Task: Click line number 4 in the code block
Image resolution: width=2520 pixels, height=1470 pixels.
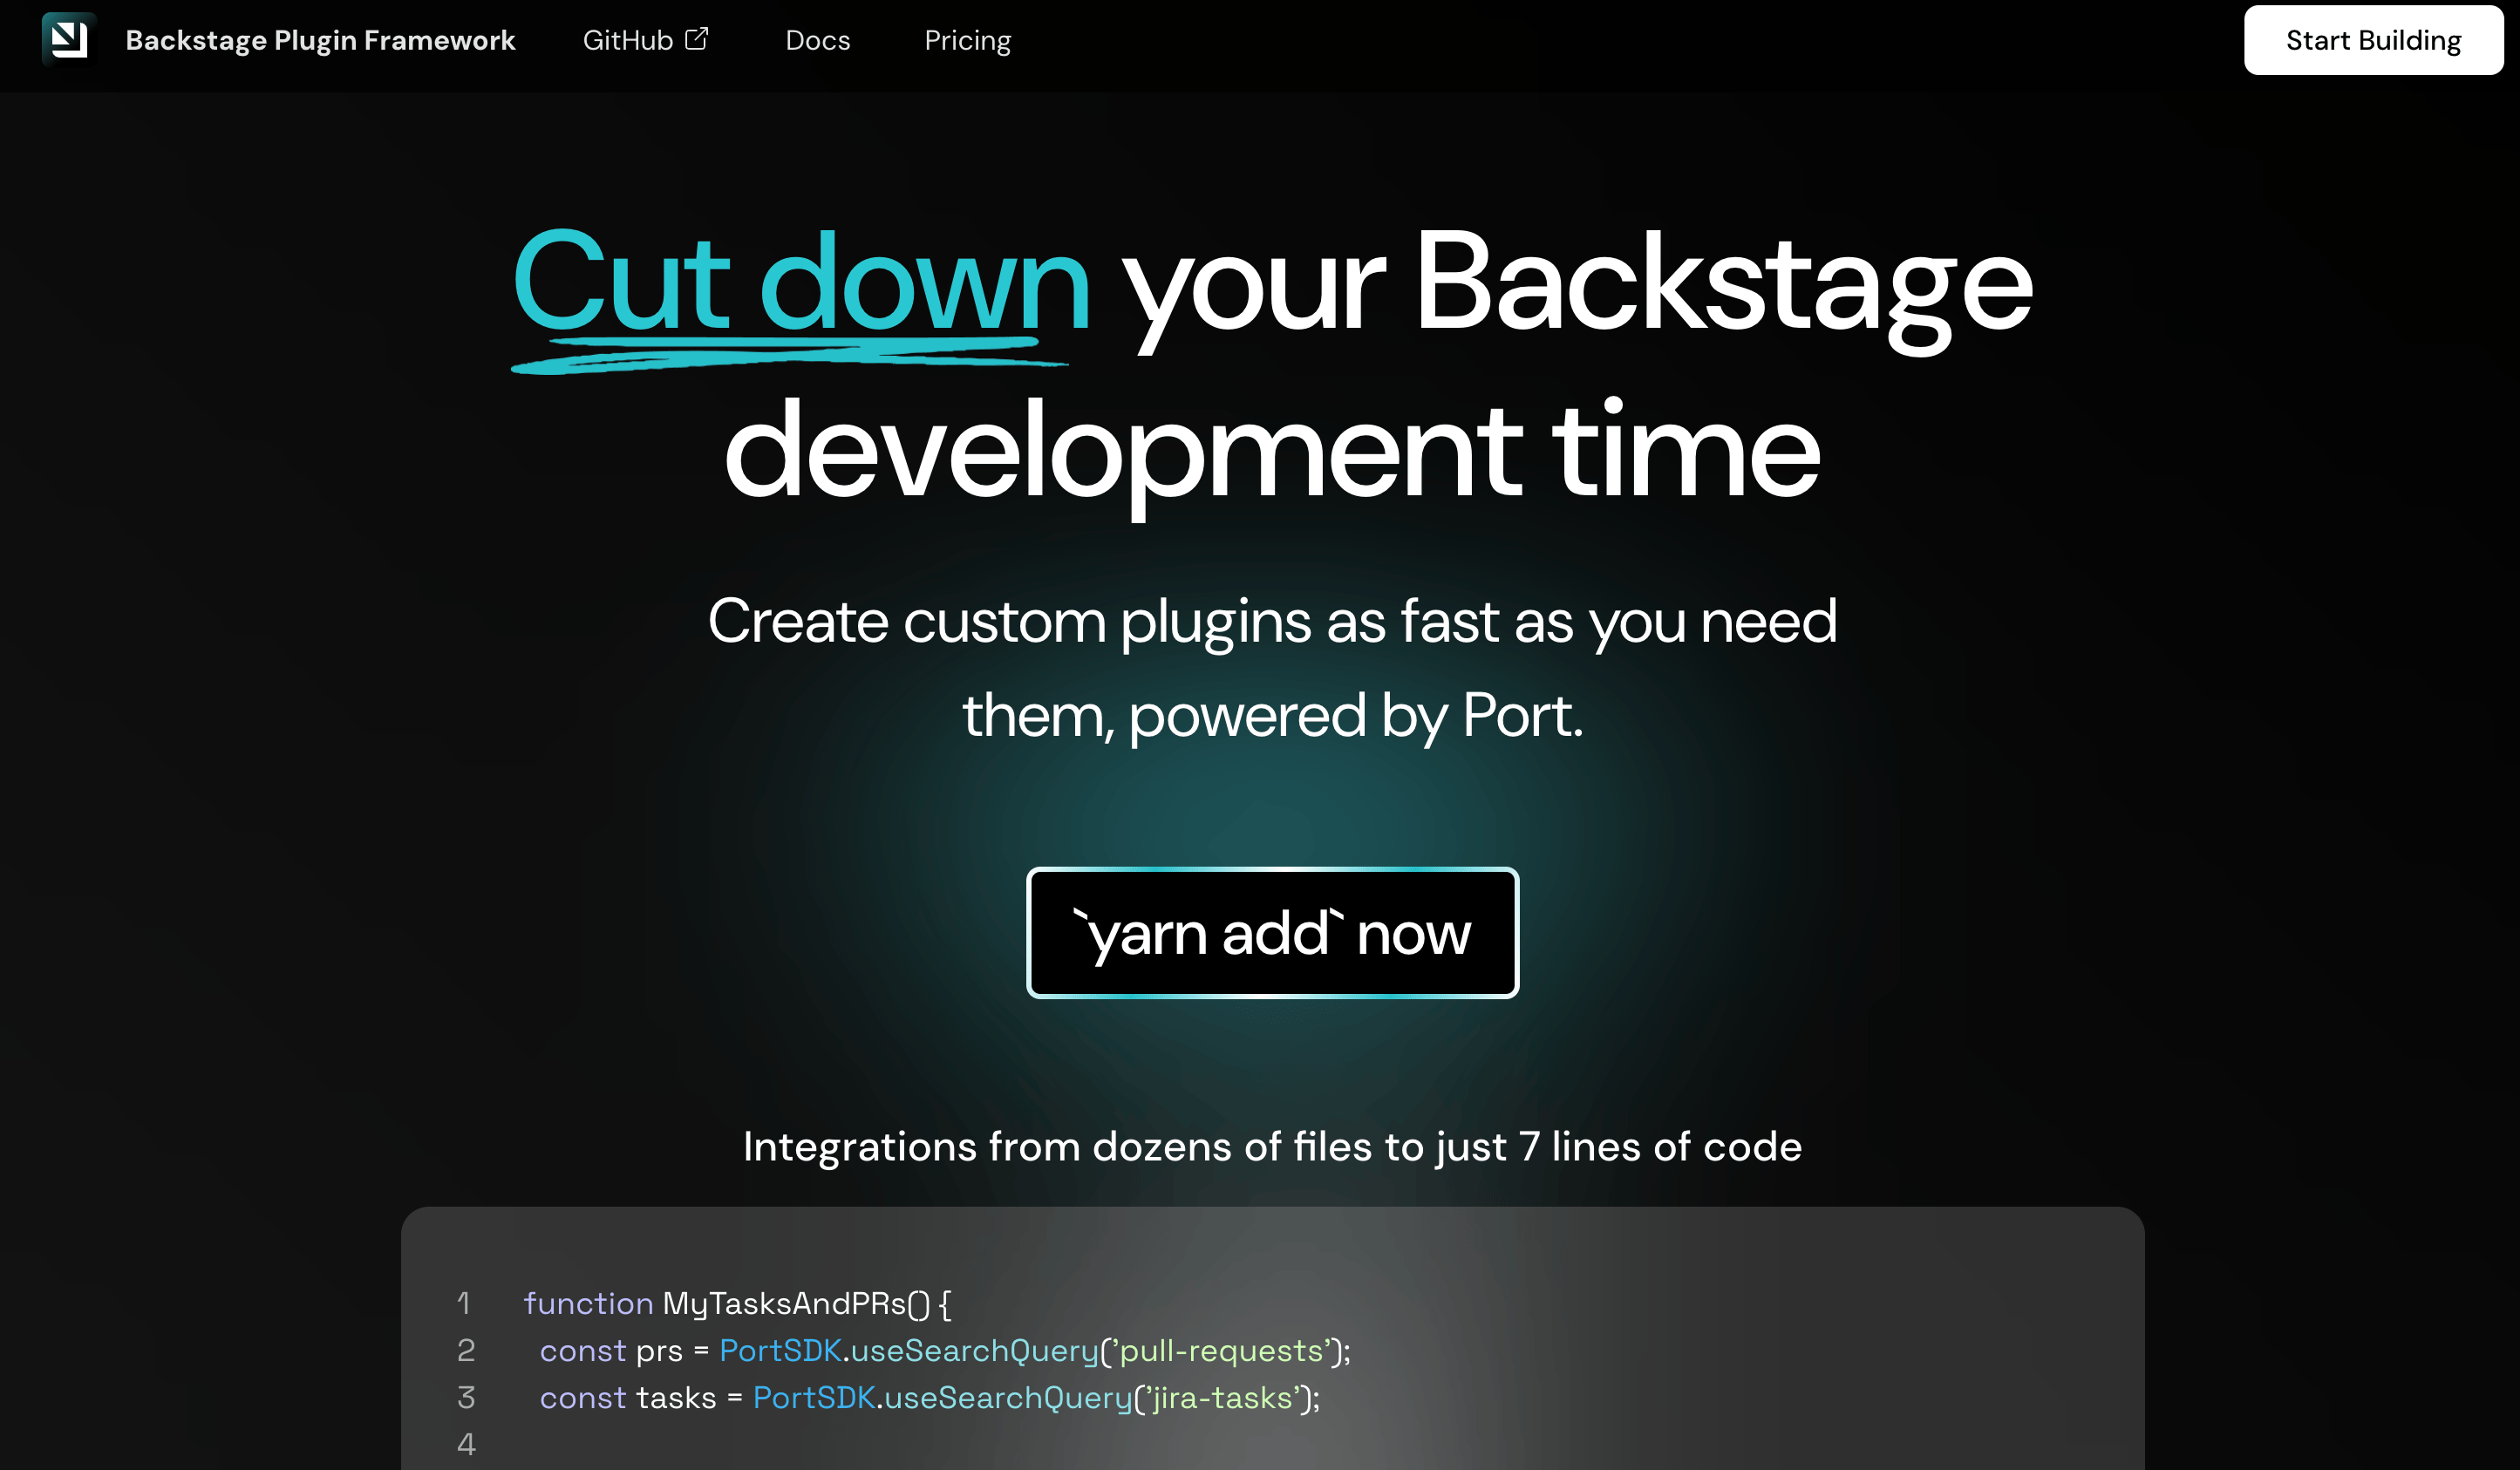Action: [466, 1444]
